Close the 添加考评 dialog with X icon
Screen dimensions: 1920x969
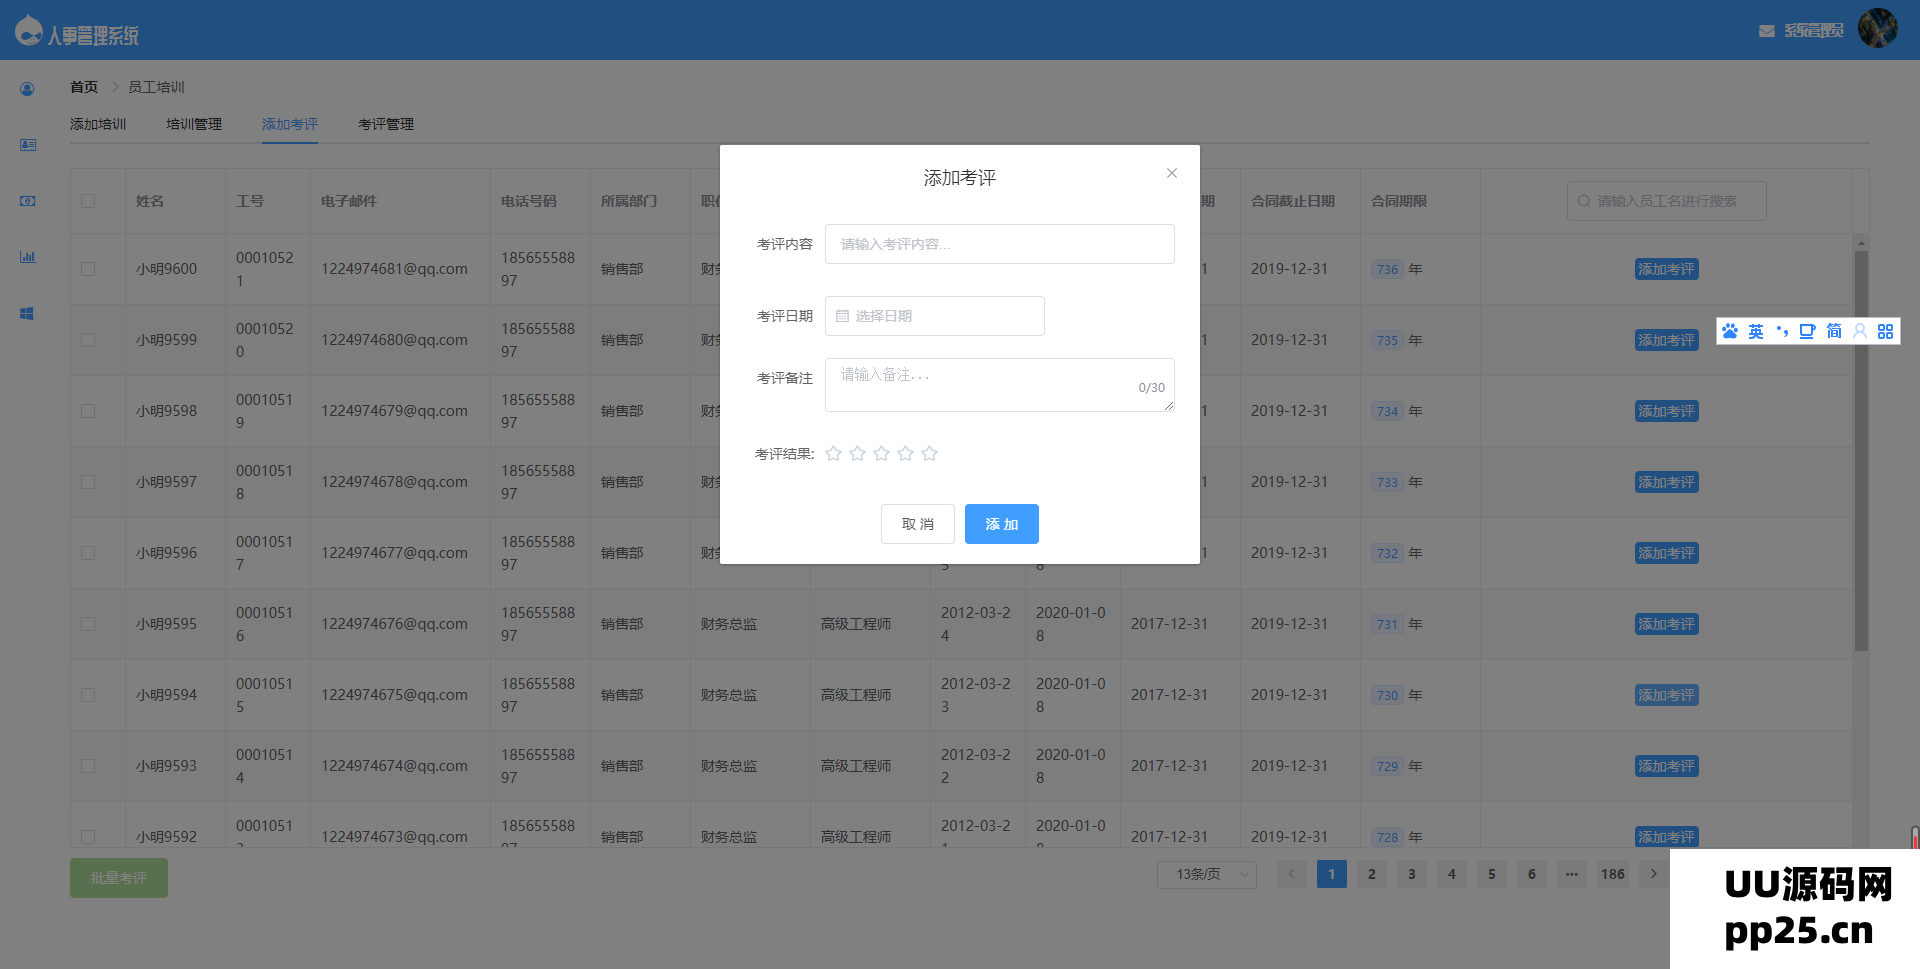click(x=1171, y=173)
